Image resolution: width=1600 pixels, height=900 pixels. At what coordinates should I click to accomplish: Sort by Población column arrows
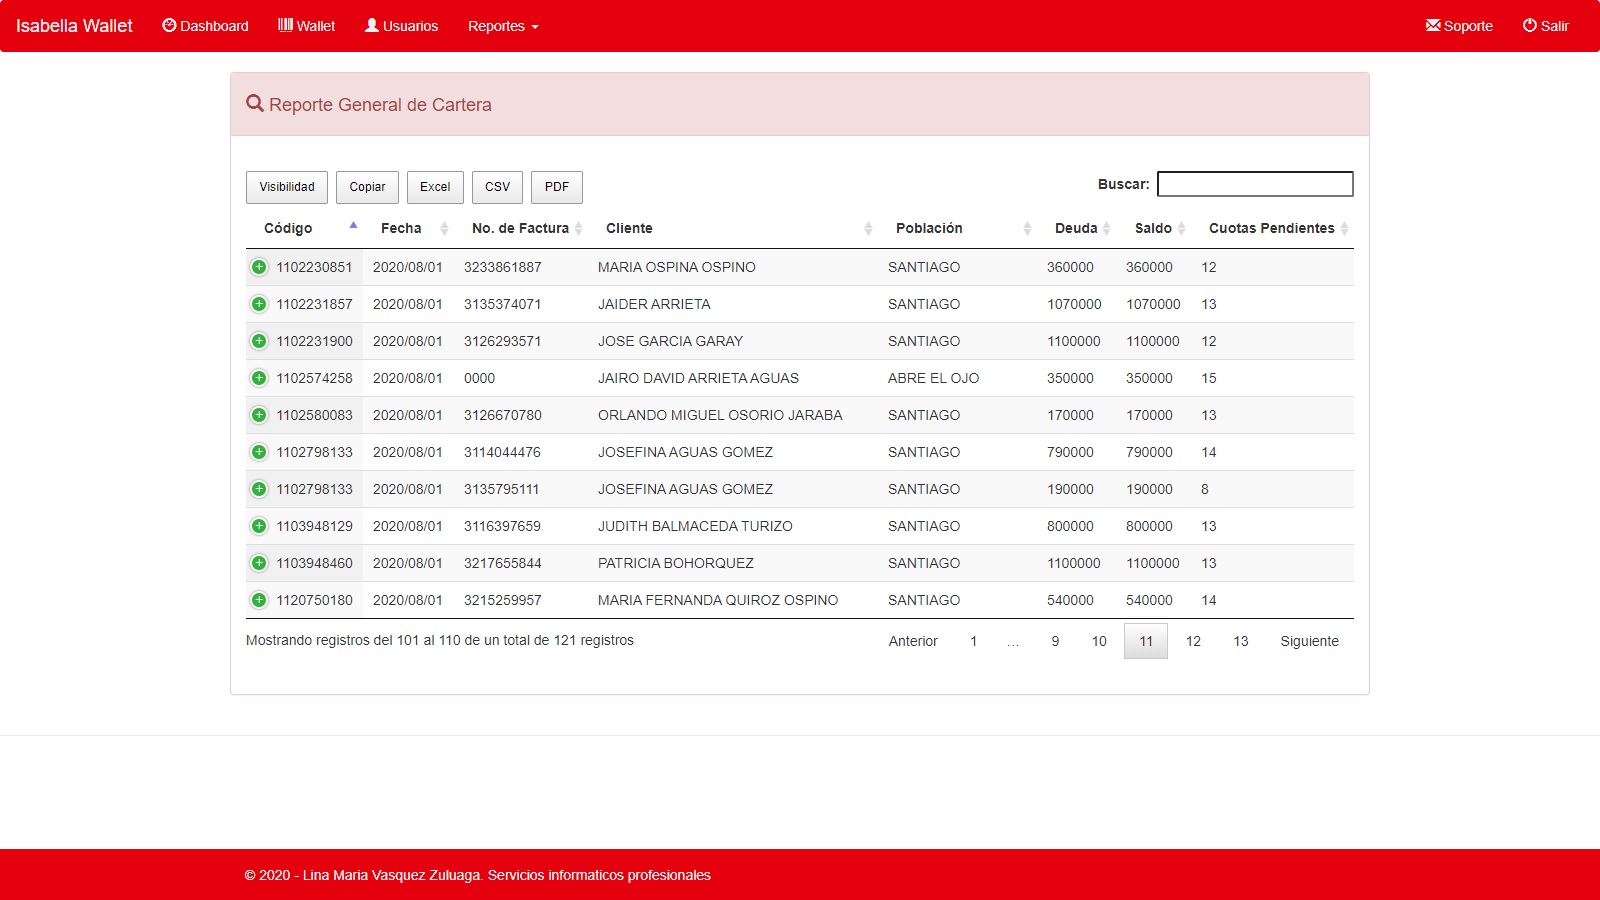(x=1027, y=229)
